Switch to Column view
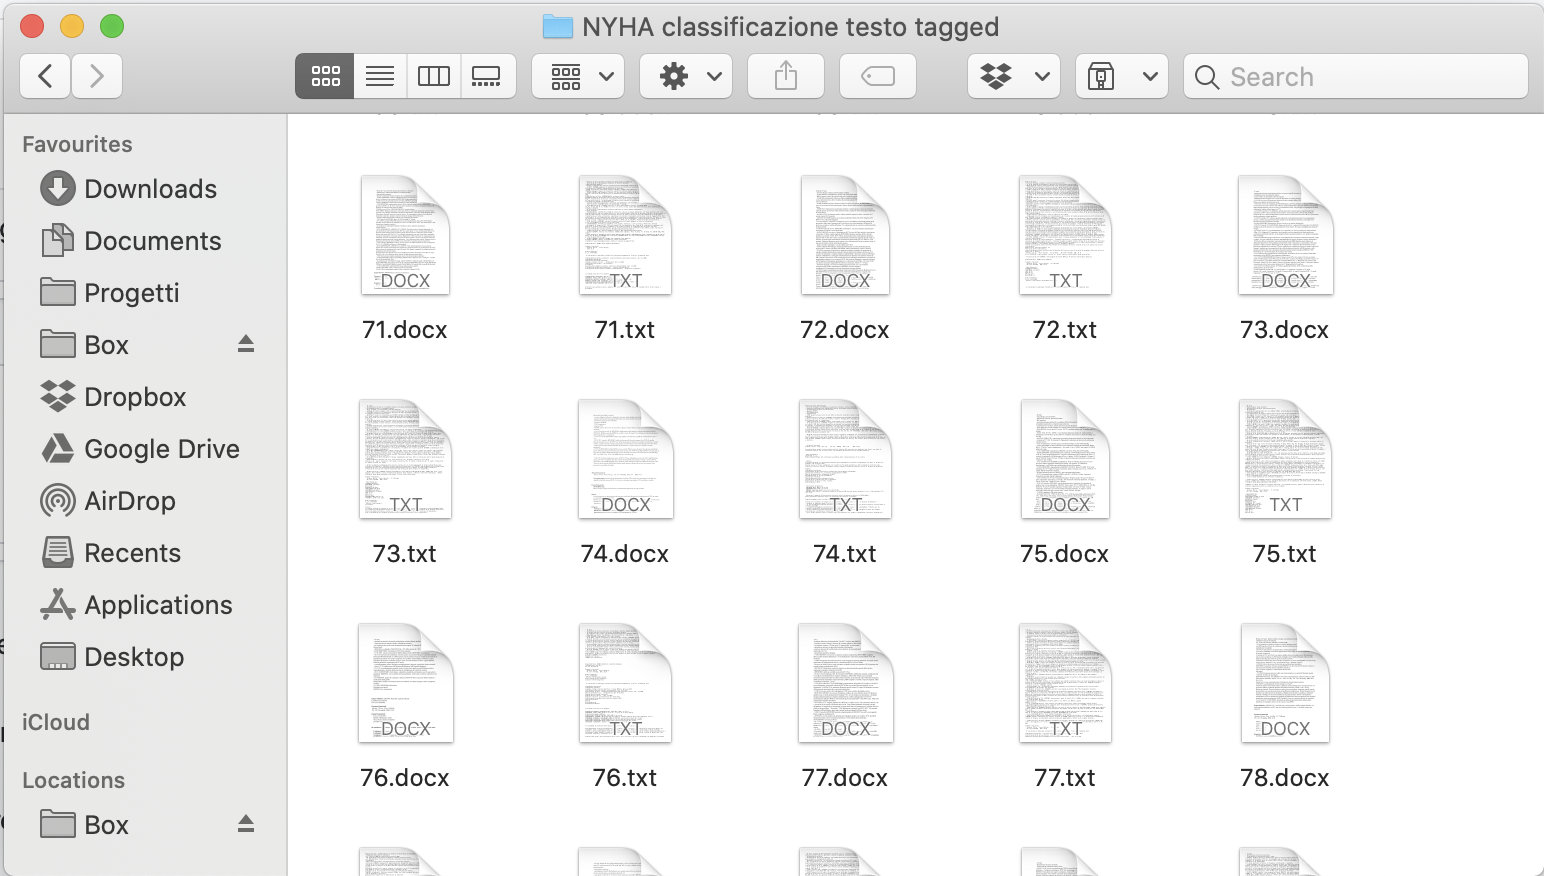 coord(433,75)
